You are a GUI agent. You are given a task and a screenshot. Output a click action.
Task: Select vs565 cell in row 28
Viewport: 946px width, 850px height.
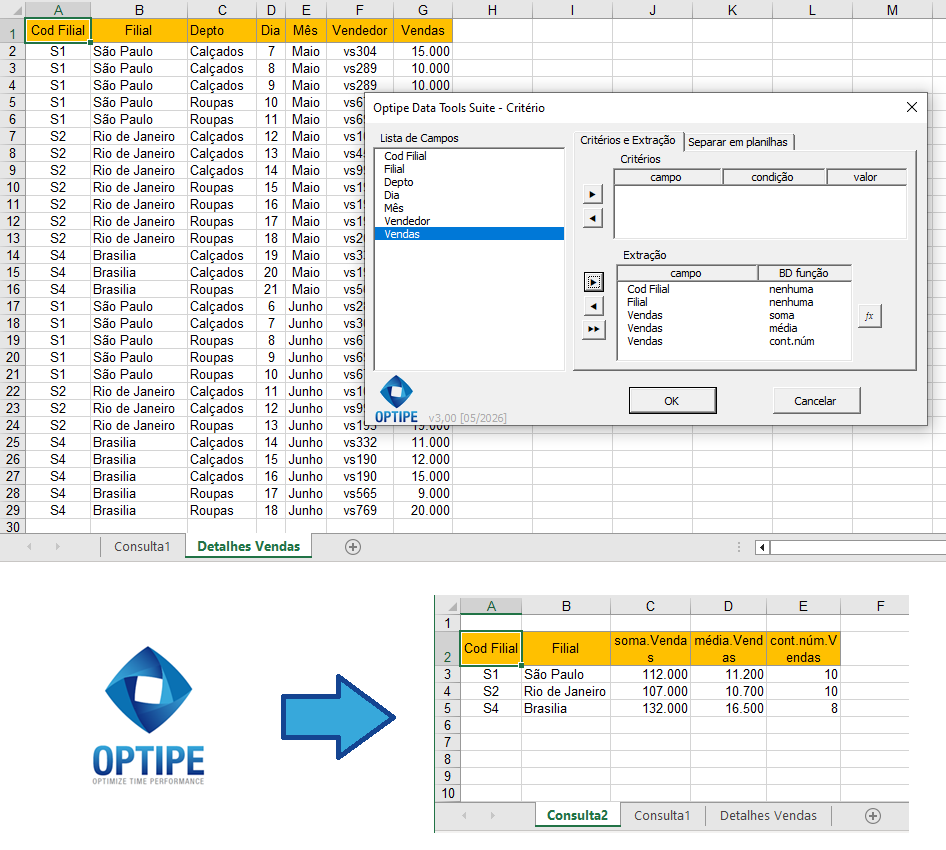(360, 493)
